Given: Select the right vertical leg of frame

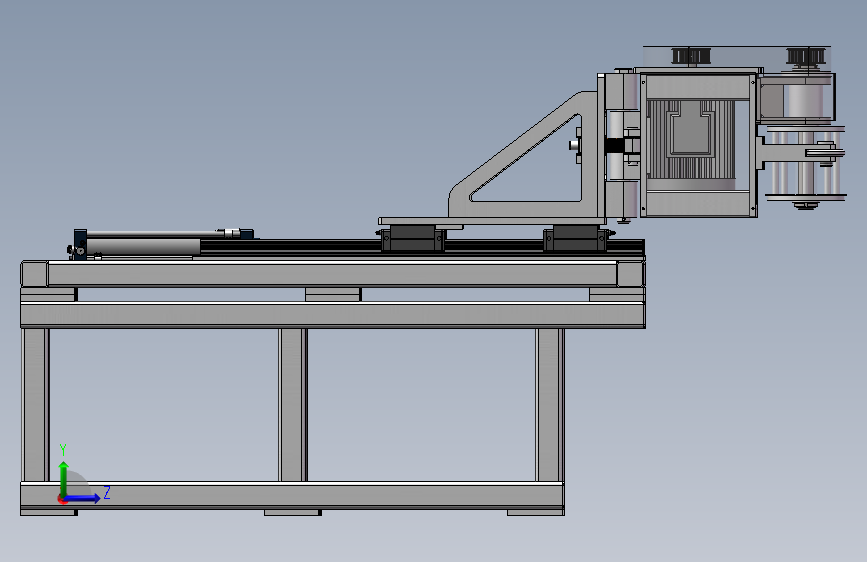Looking at the screenshot, I should point(550,405).
